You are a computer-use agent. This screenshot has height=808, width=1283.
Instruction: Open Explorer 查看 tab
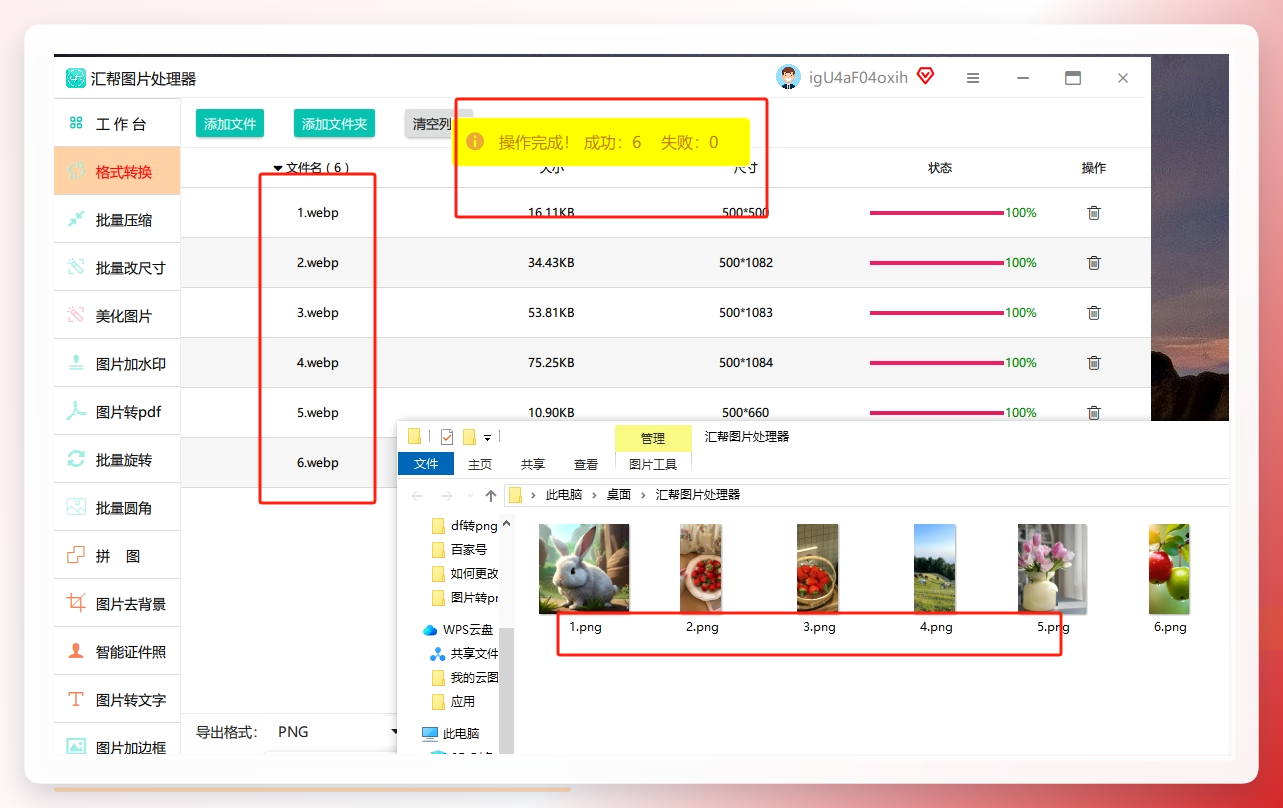pos(586,464)
